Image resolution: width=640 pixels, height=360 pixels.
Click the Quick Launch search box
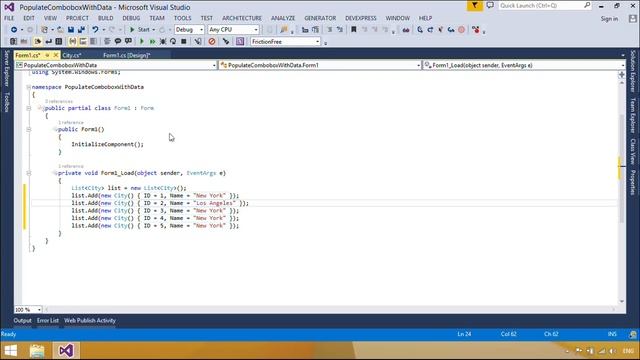point(544,6)
